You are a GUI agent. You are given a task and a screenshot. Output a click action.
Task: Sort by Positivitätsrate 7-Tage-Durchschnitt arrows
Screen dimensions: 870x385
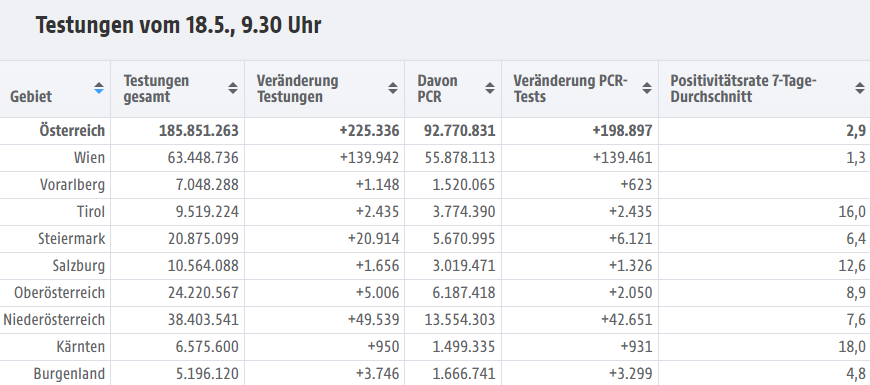[860, 88]
